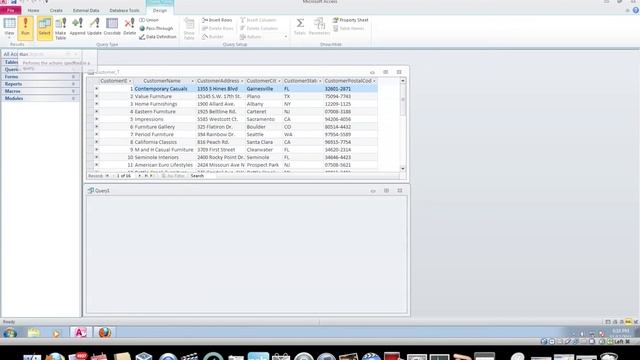Select the Furniture Gallery cell
The width and height of the screenshot is (640, 360).
164,127
